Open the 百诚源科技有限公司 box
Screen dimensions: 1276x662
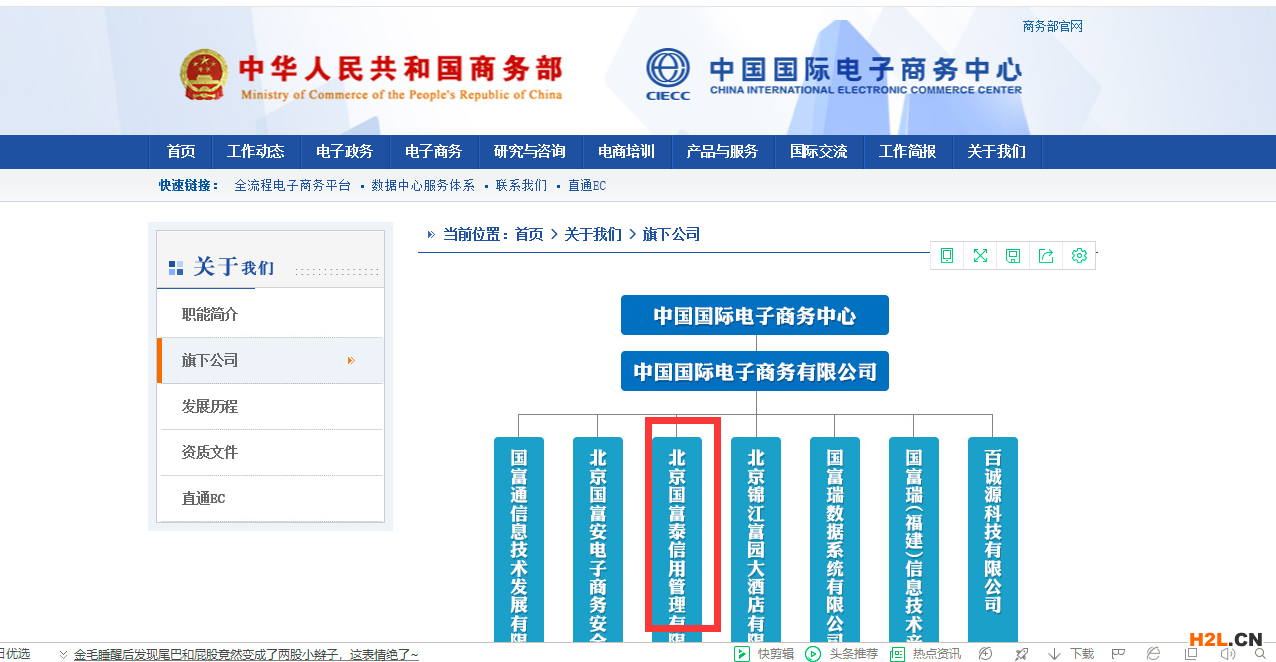993,540
